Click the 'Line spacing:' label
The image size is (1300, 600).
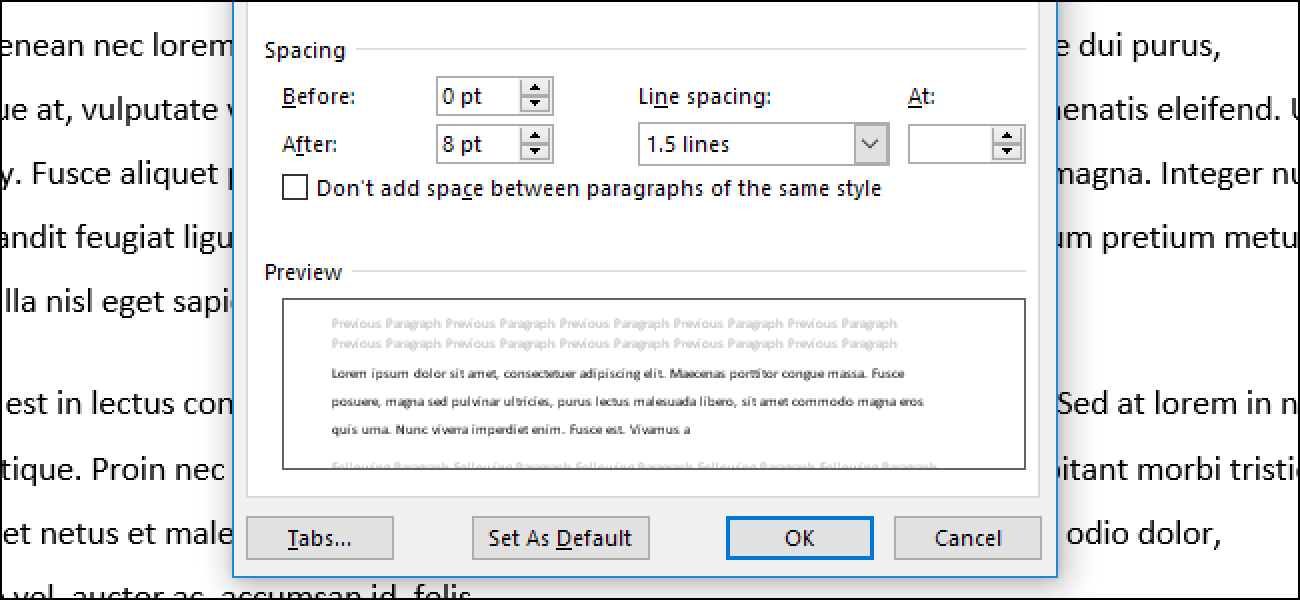tap(704, 97)
